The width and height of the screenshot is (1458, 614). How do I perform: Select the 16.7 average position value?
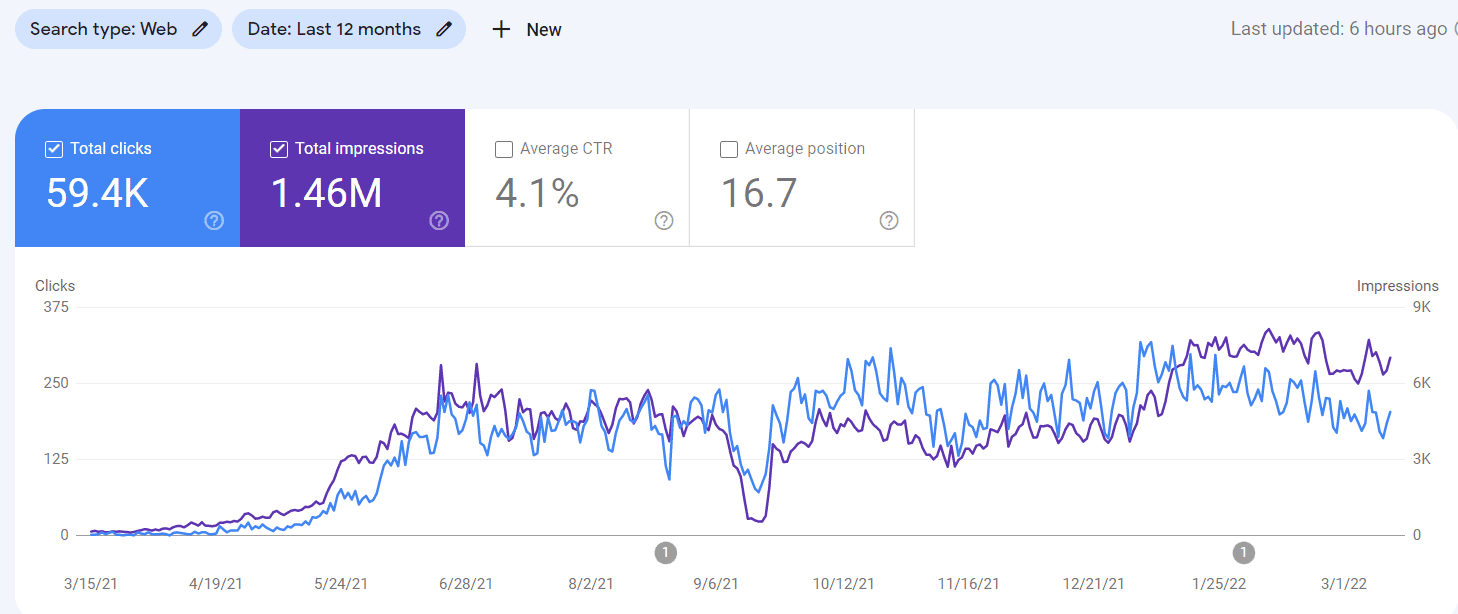(x=759, y=193)
